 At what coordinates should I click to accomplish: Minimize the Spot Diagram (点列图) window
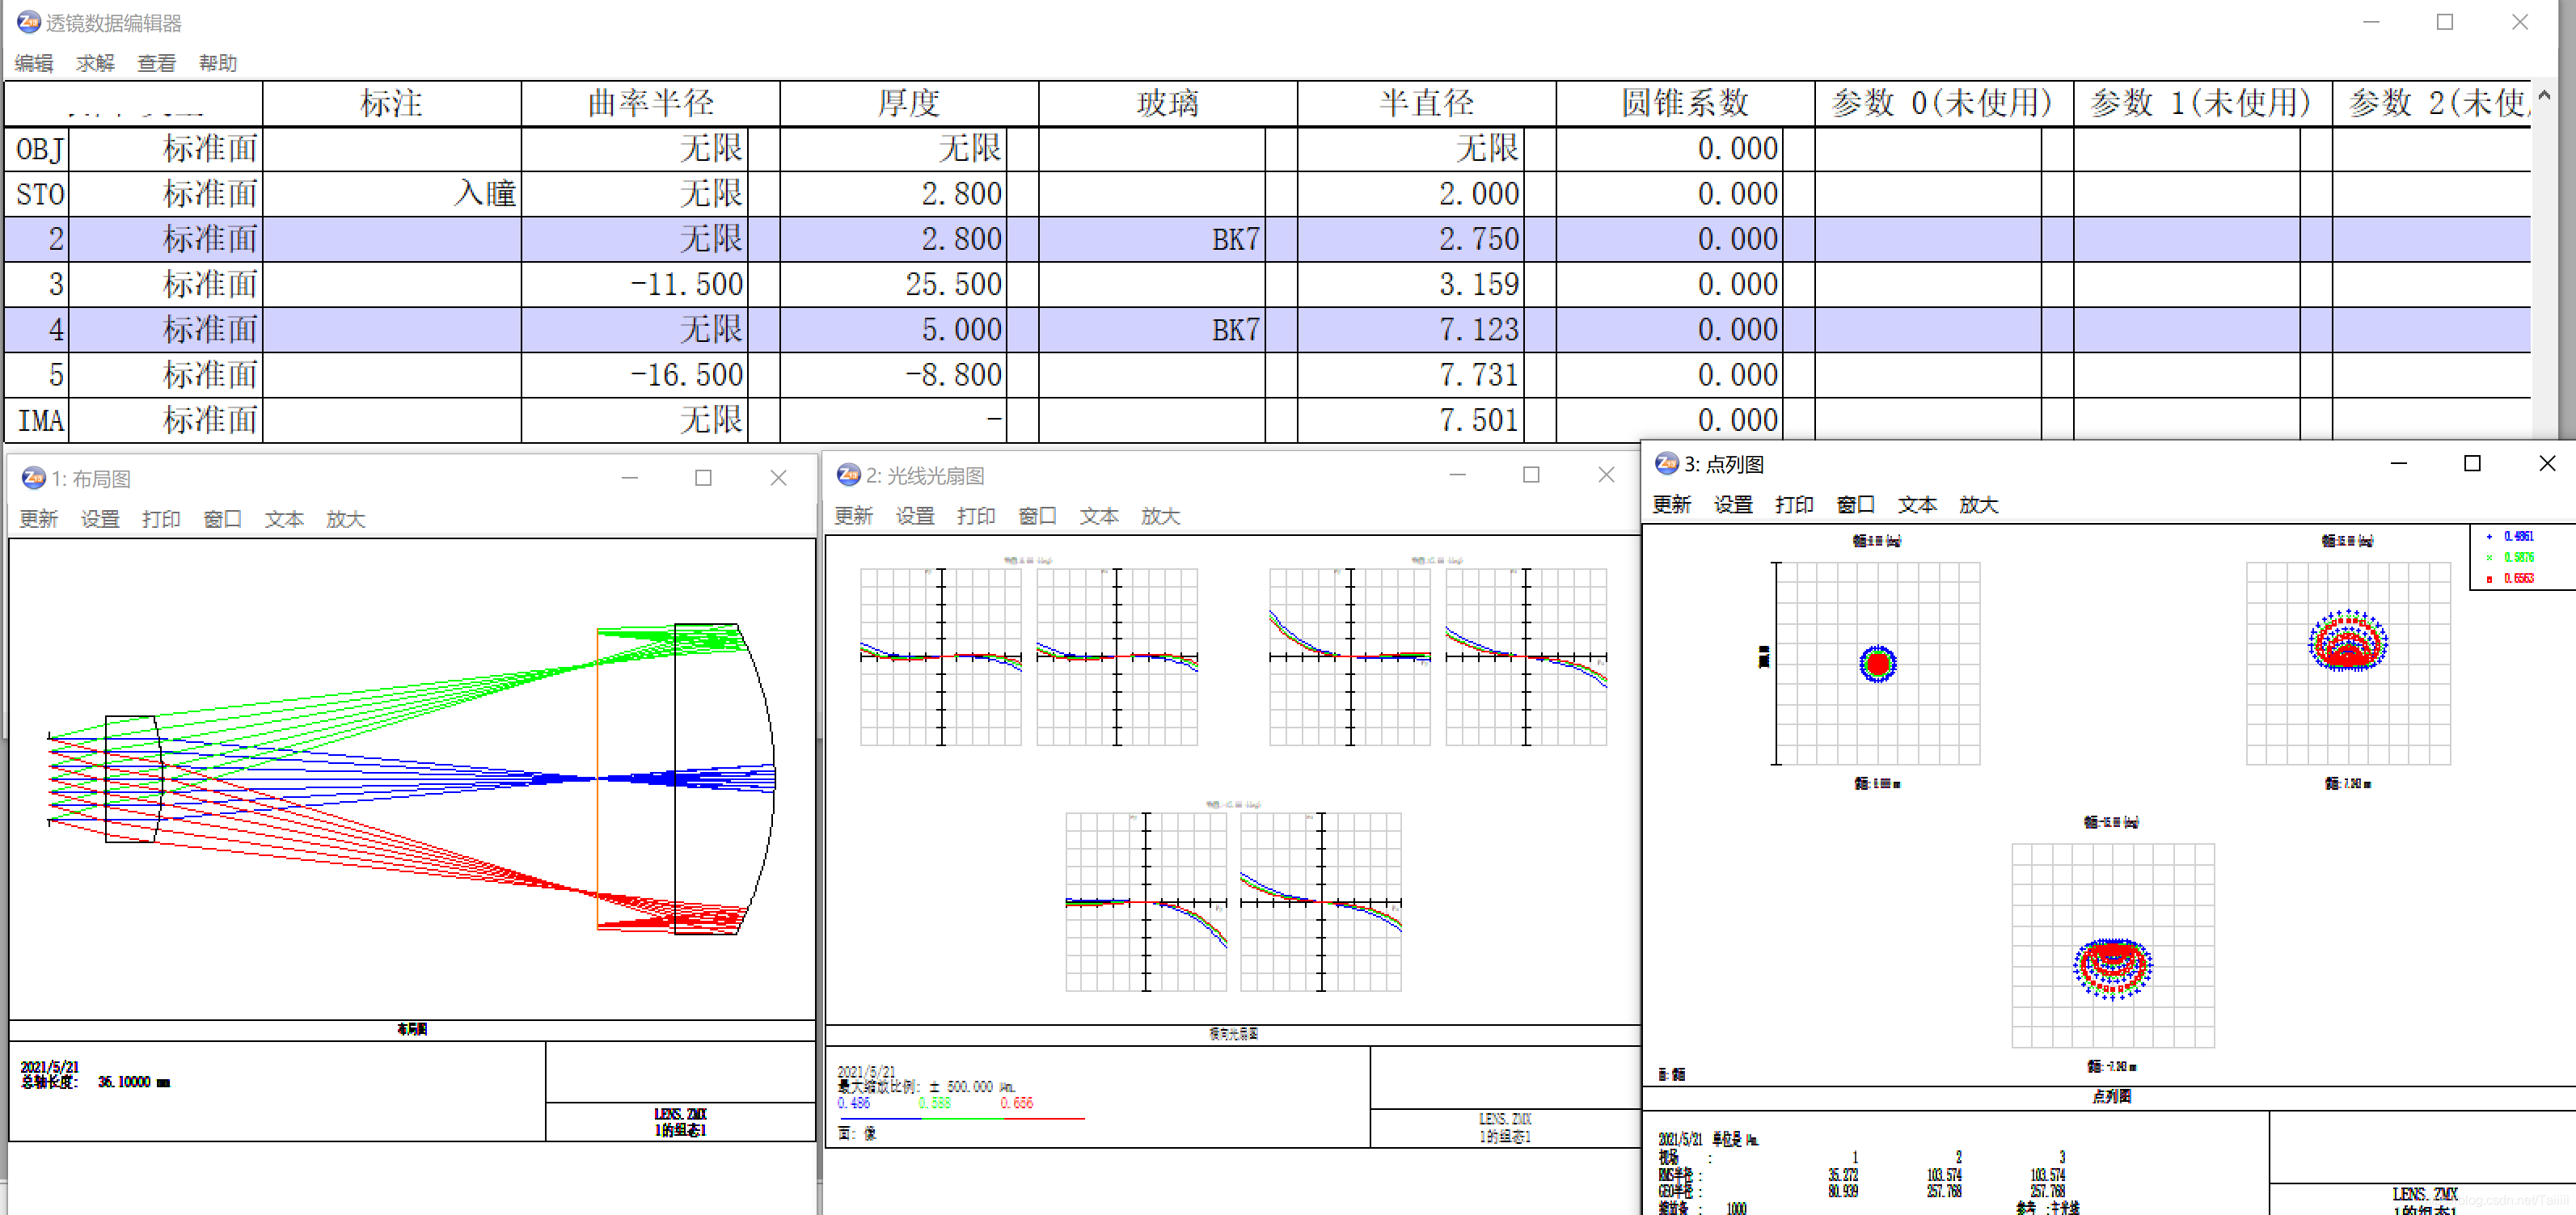click(2398, 463)
